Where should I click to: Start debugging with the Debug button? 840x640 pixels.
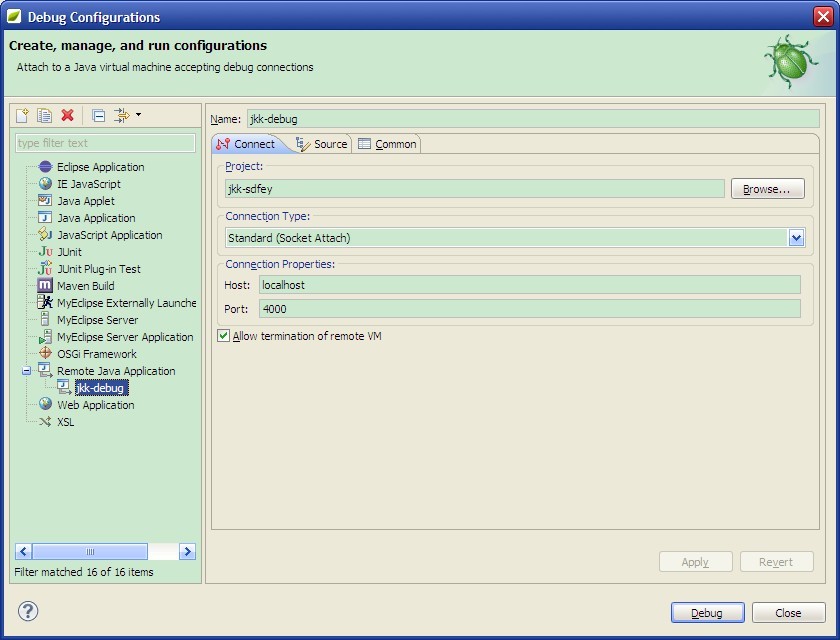[706, 612]
